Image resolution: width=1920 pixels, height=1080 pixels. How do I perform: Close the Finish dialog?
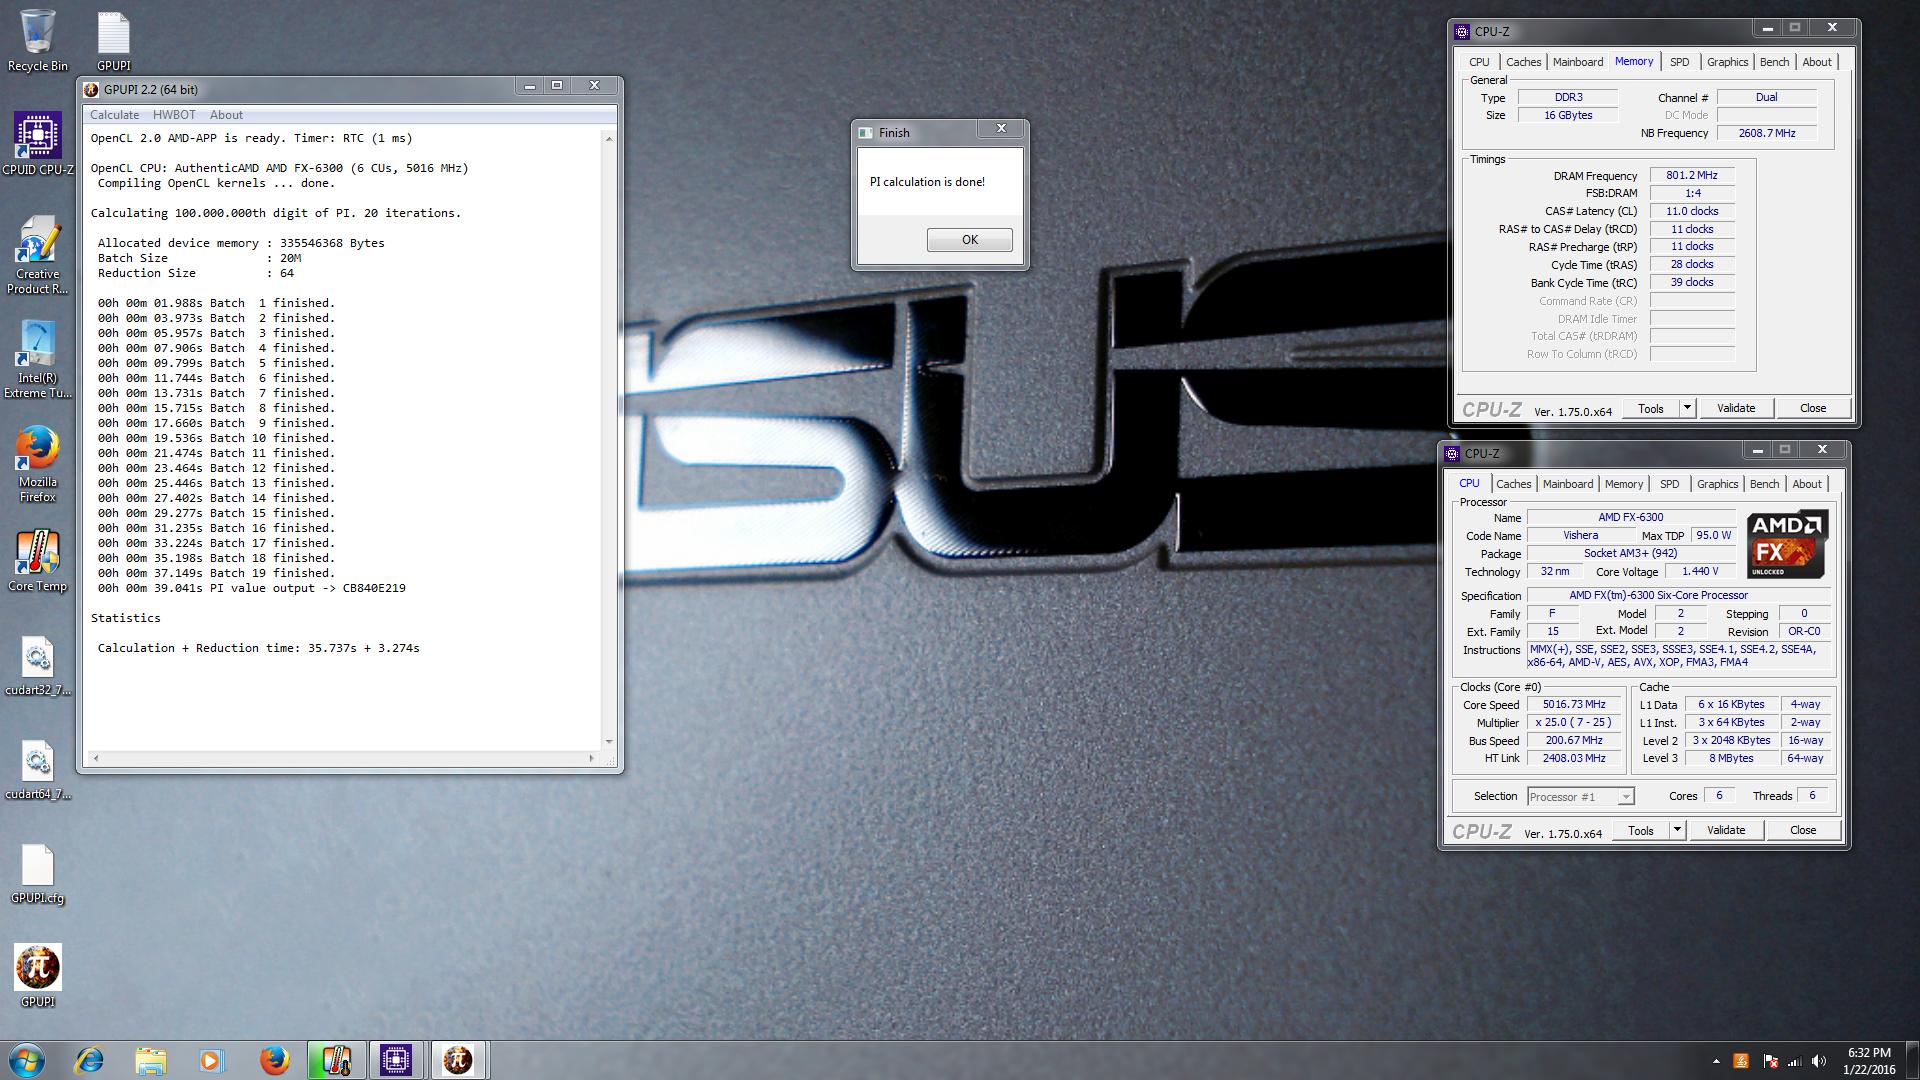click(x=1001, y=128)
